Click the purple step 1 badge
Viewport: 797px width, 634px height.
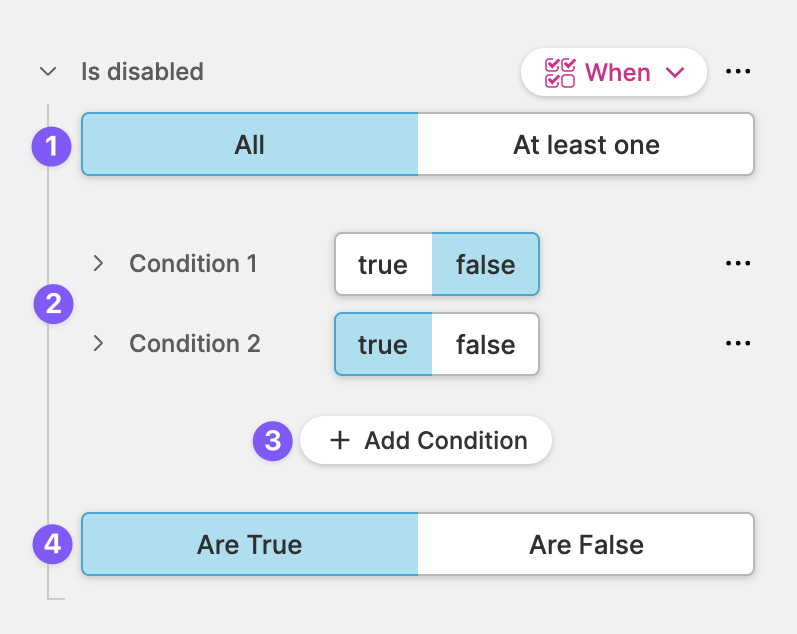coord(52,148)
